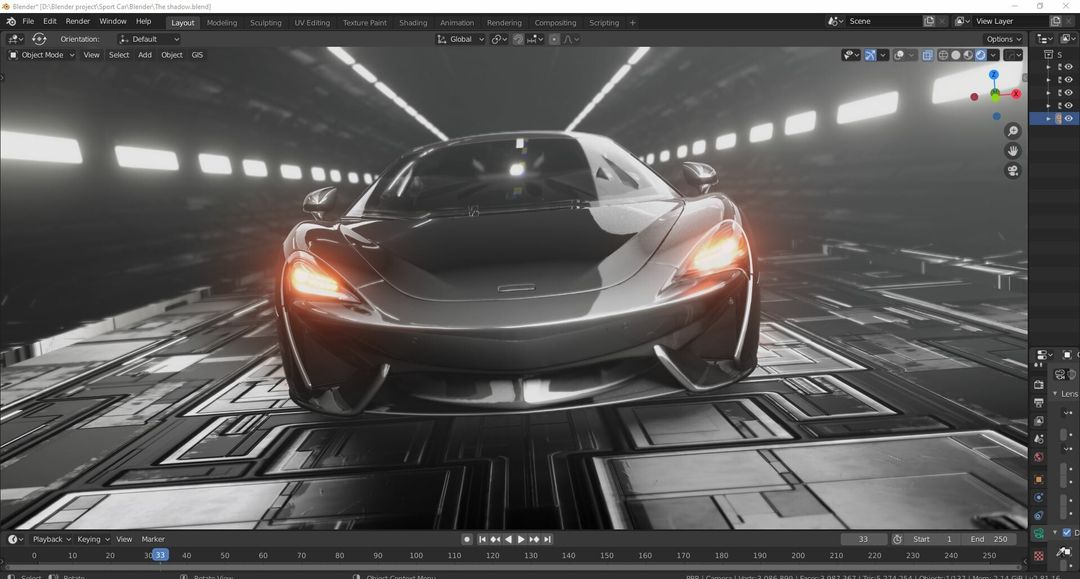The width and height of the screenshot is (1080, 579).
Task: Open the Render properties tab icon
Action: point(1039,384)
